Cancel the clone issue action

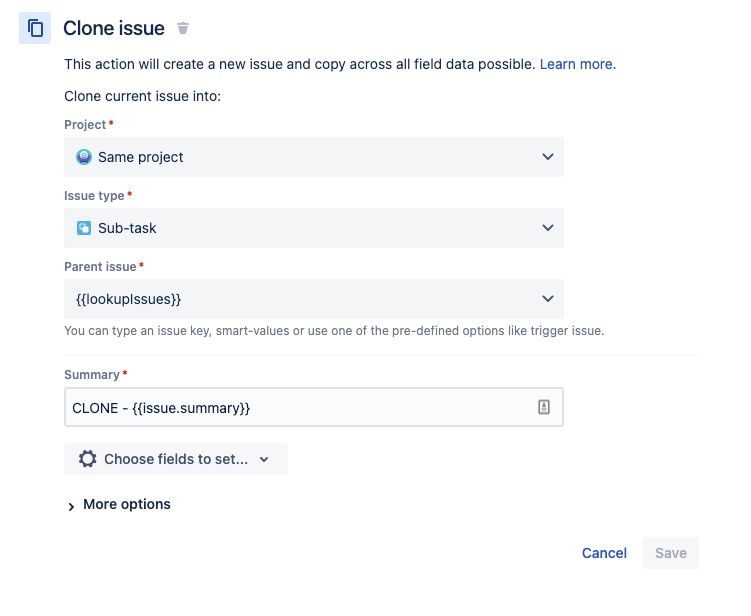coord(604,553)
